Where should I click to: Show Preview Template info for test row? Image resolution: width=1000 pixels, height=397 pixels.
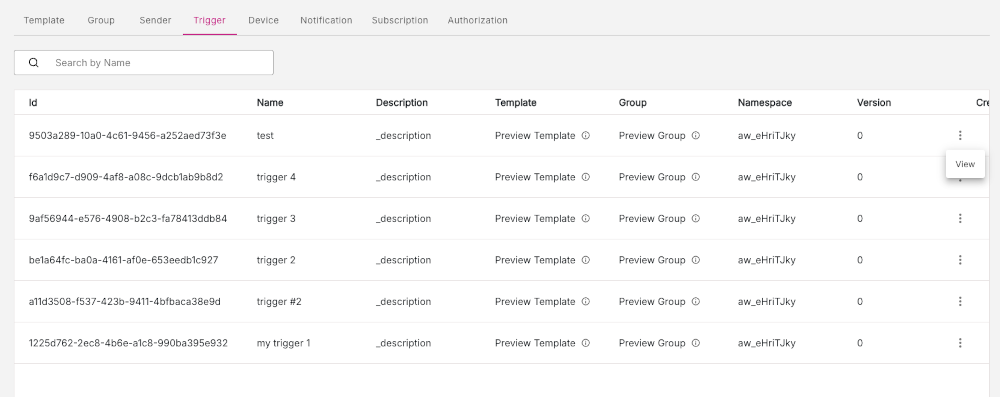pyautogui.click(x=585, y=135)
